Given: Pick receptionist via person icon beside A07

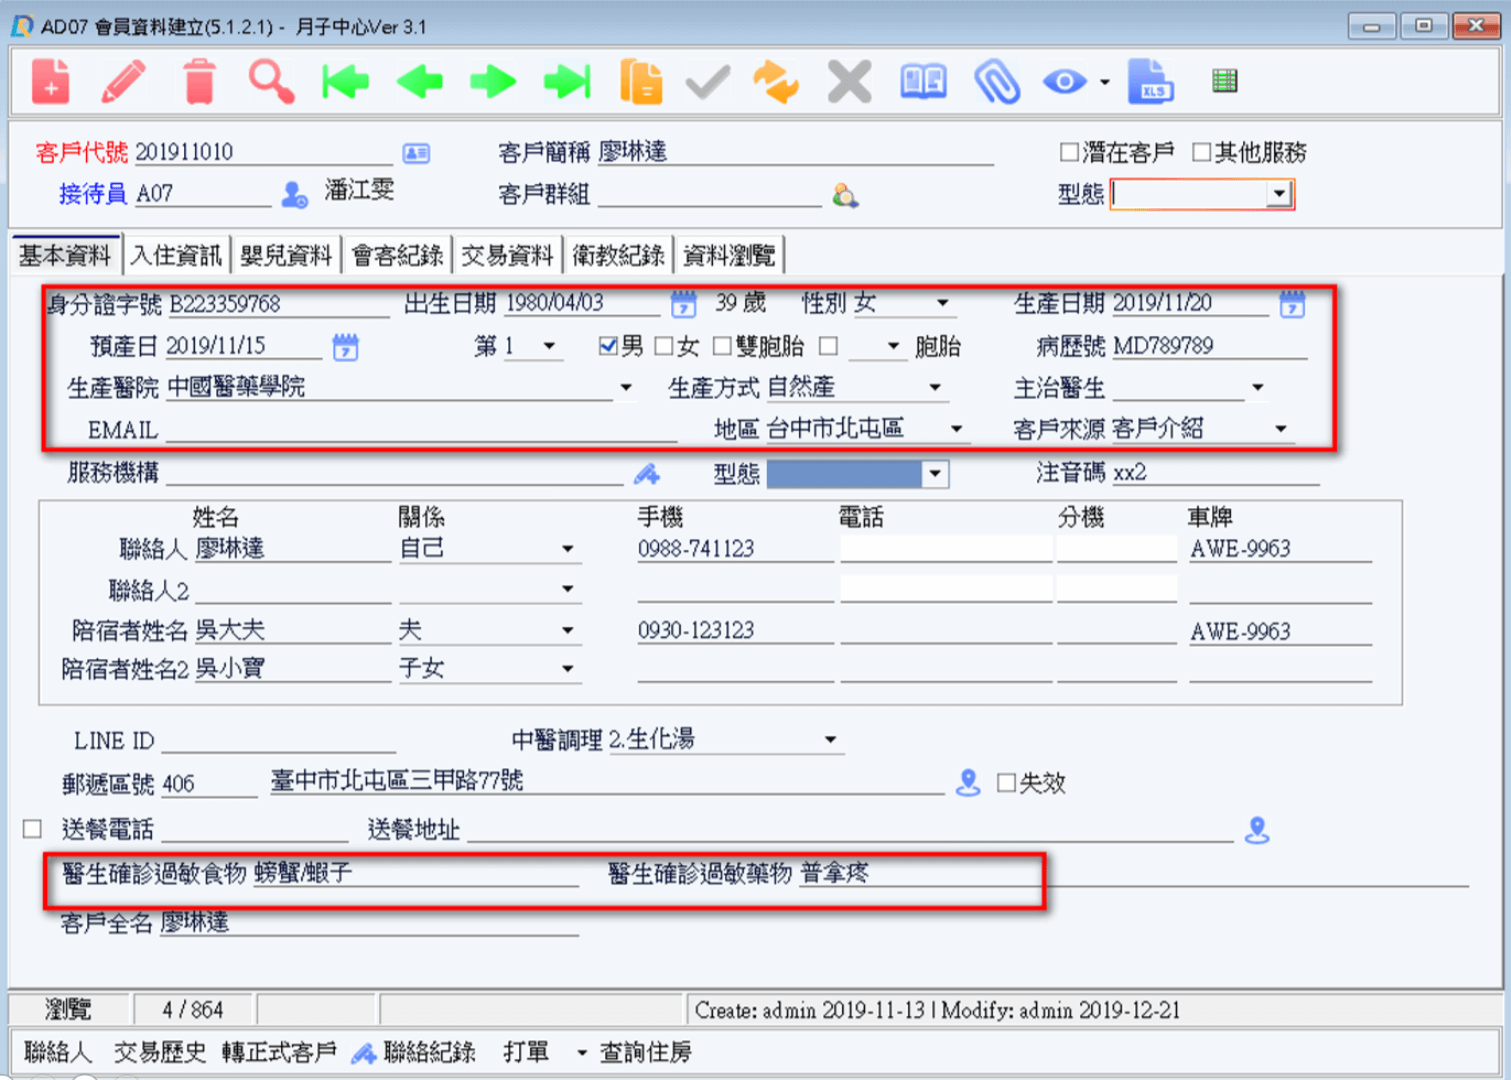Looking at the screenshot, I should pyautogui.click(x=294, y=194).
